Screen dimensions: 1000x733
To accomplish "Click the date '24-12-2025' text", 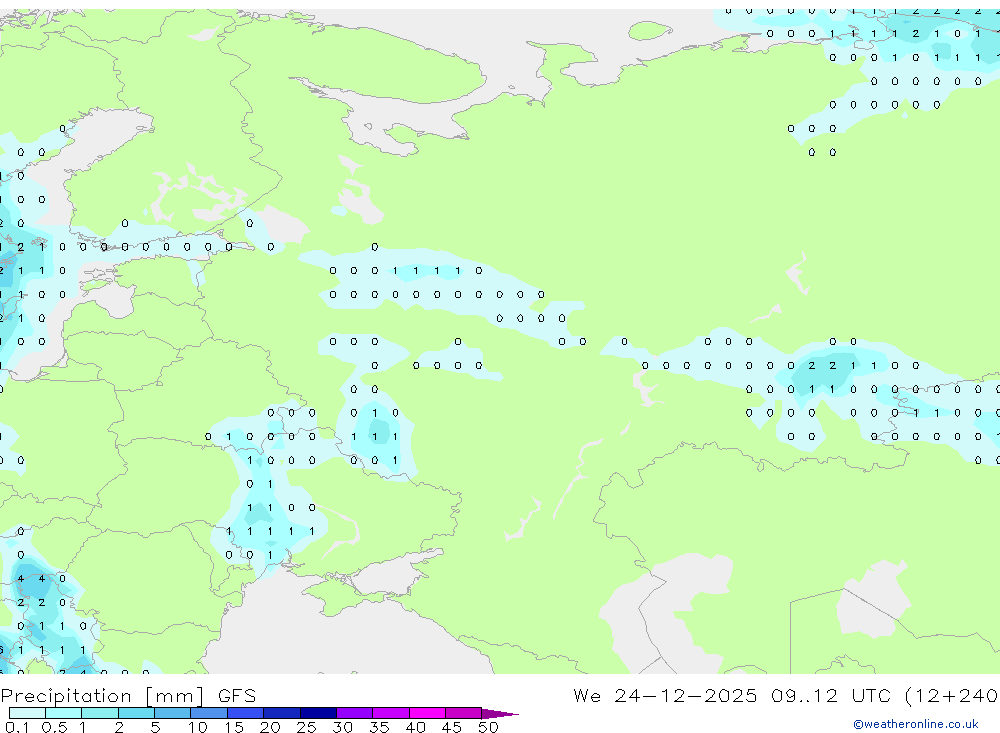I will point(685,695).
